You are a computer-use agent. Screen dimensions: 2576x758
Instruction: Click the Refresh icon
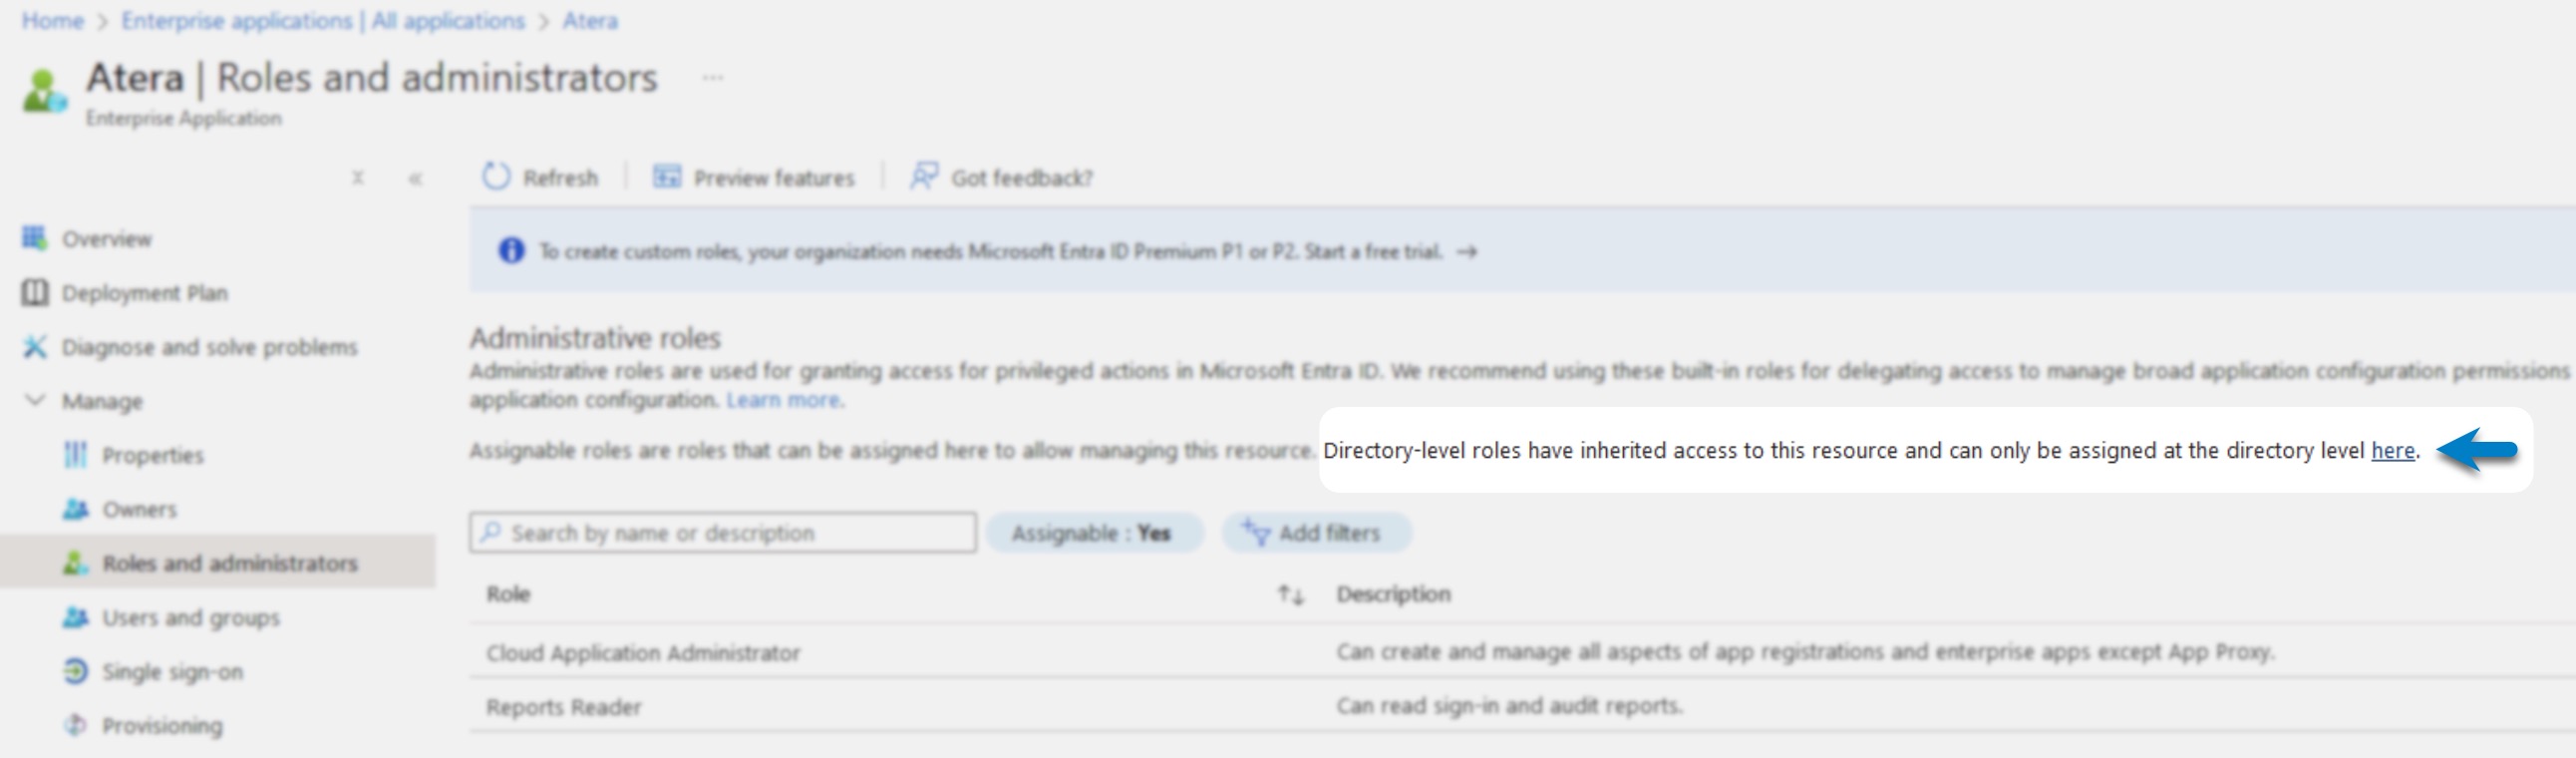[x=496, y=177]
